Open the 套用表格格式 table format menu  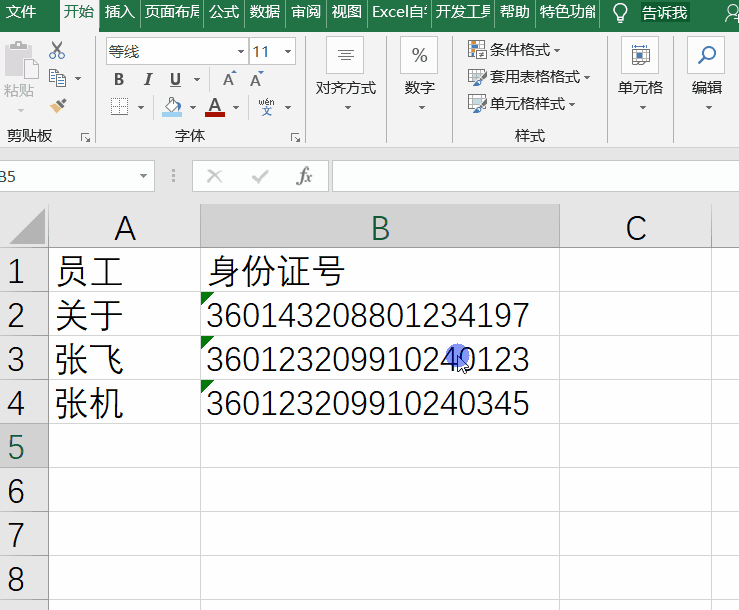[x=529, y=76]
